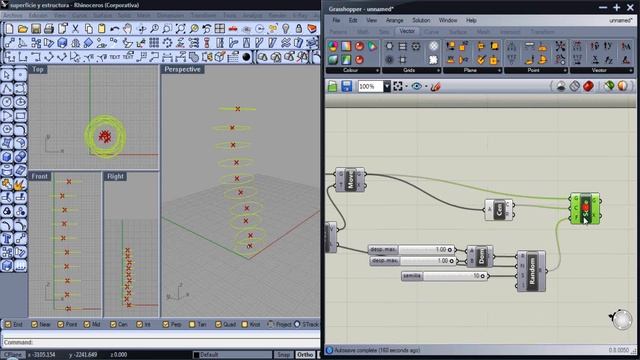Click the orange sphere preview quality icon

coord(623,86)
